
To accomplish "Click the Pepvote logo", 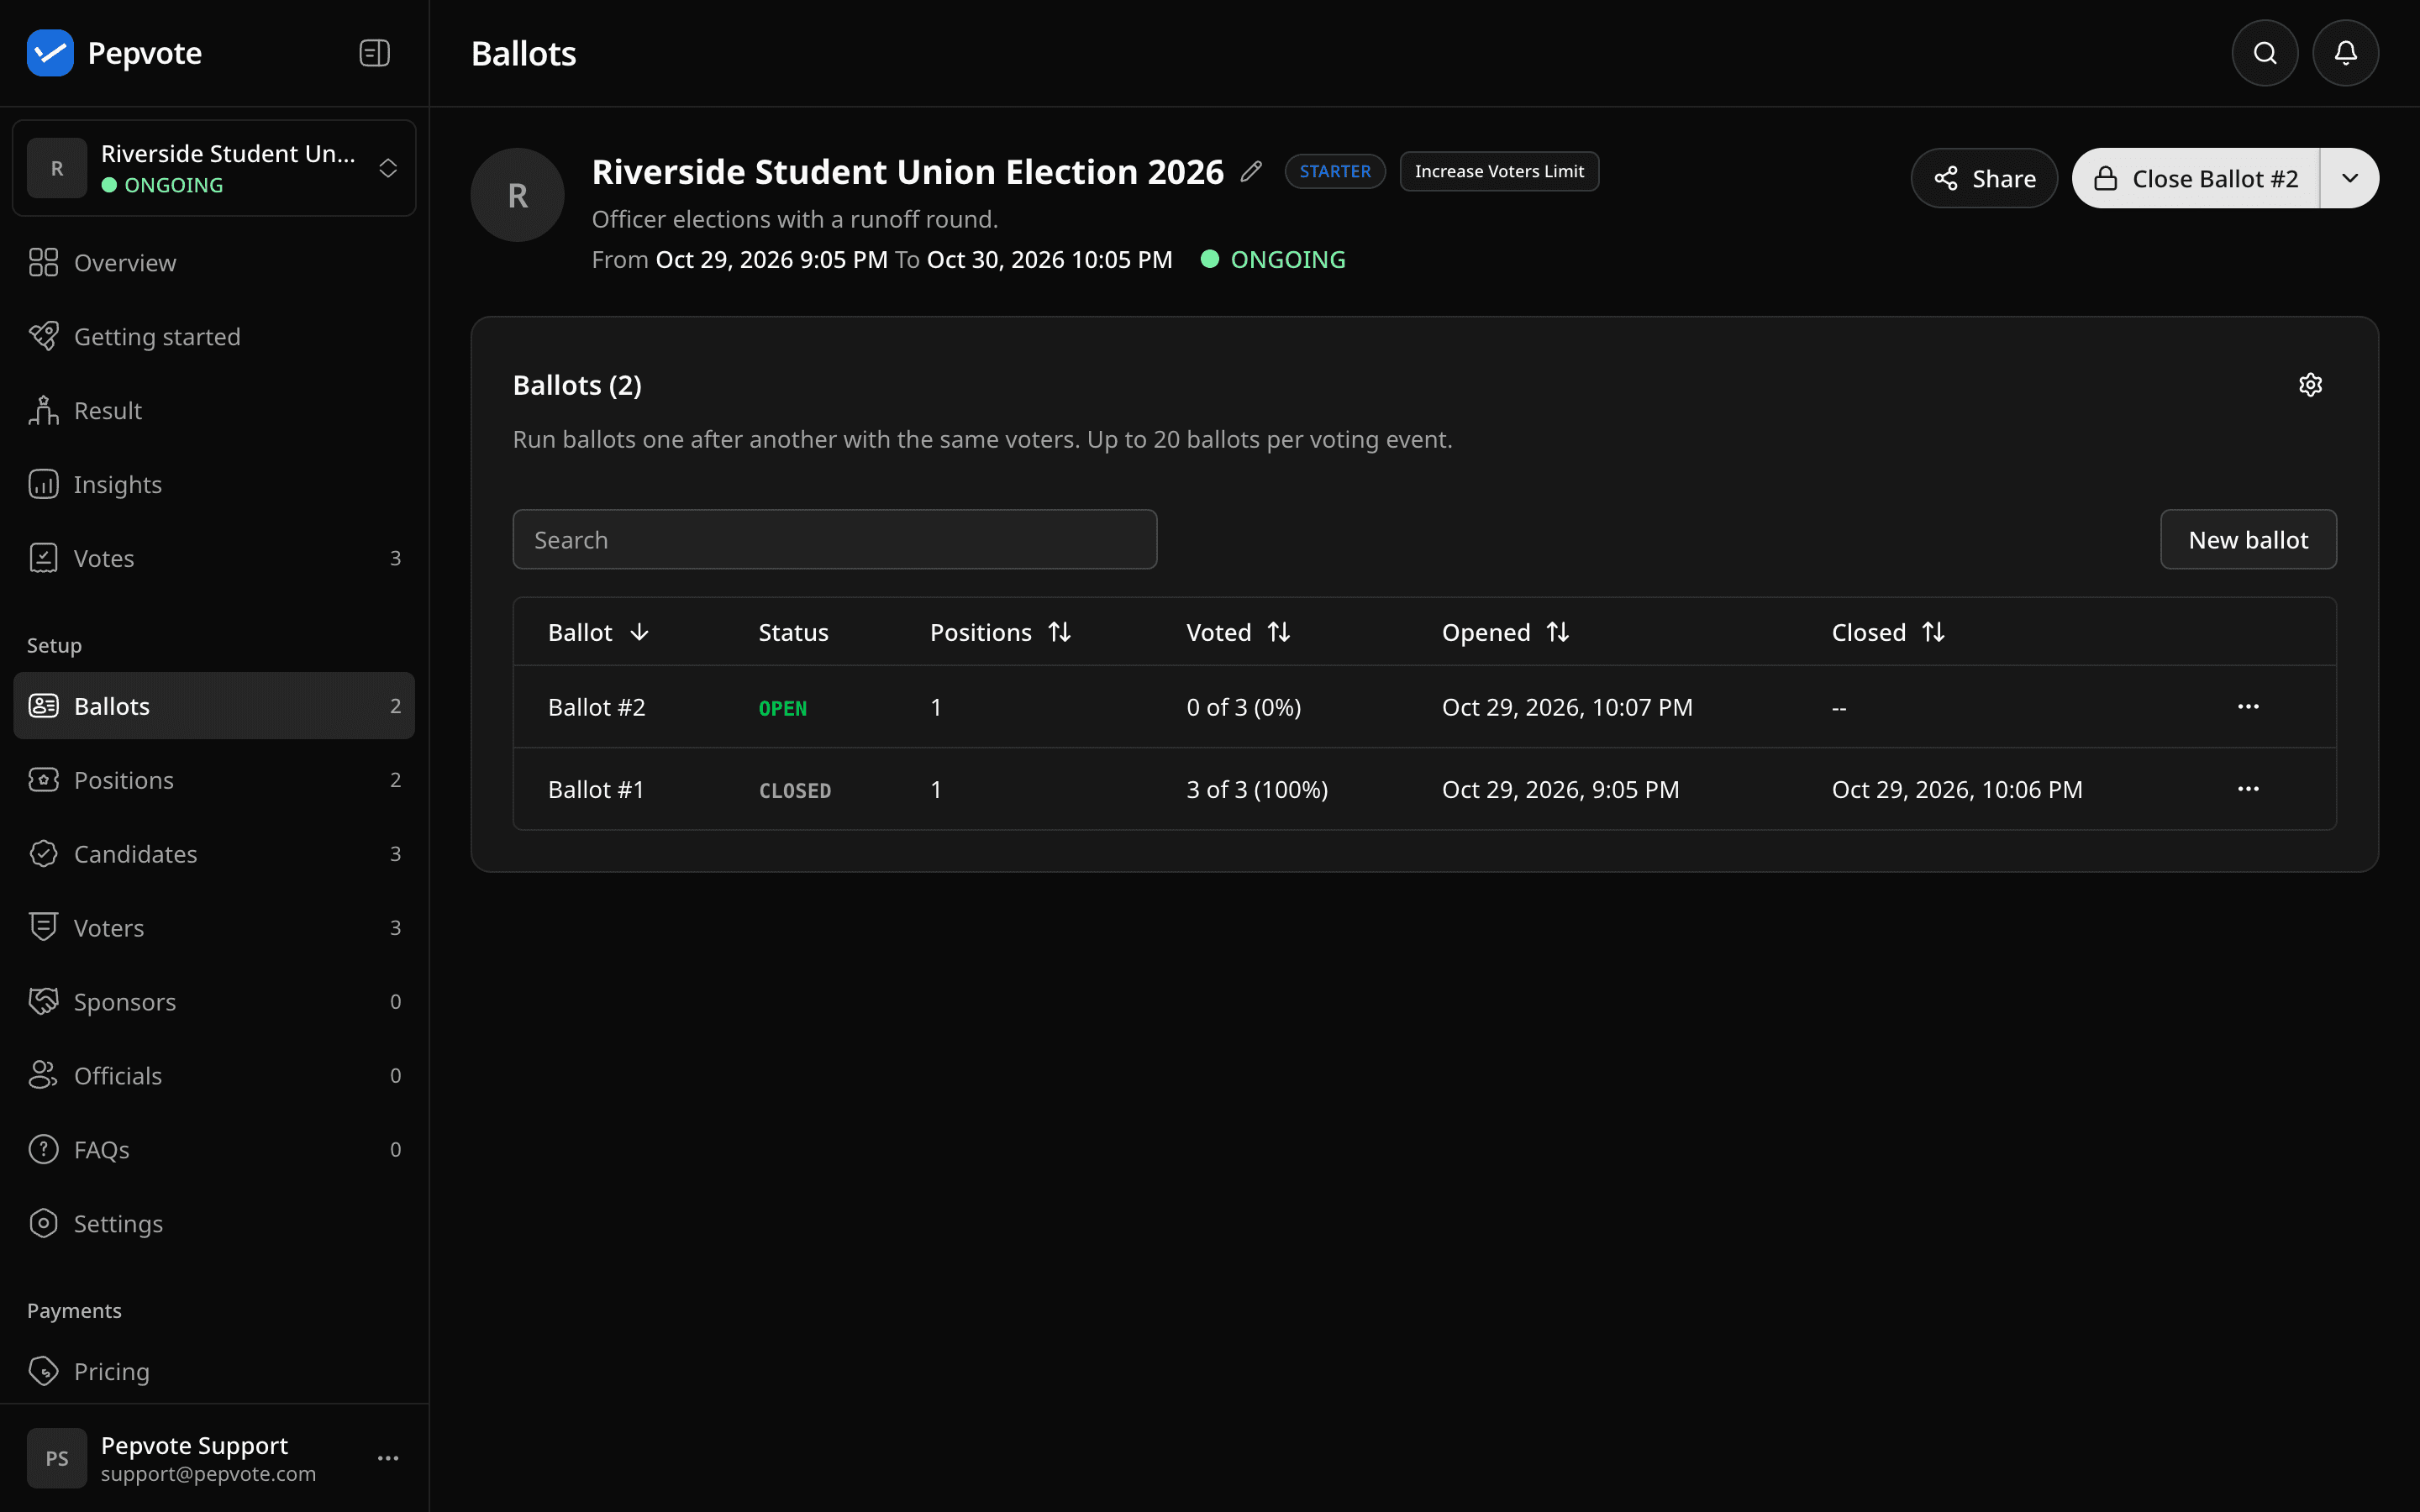I will pos(50,53).
